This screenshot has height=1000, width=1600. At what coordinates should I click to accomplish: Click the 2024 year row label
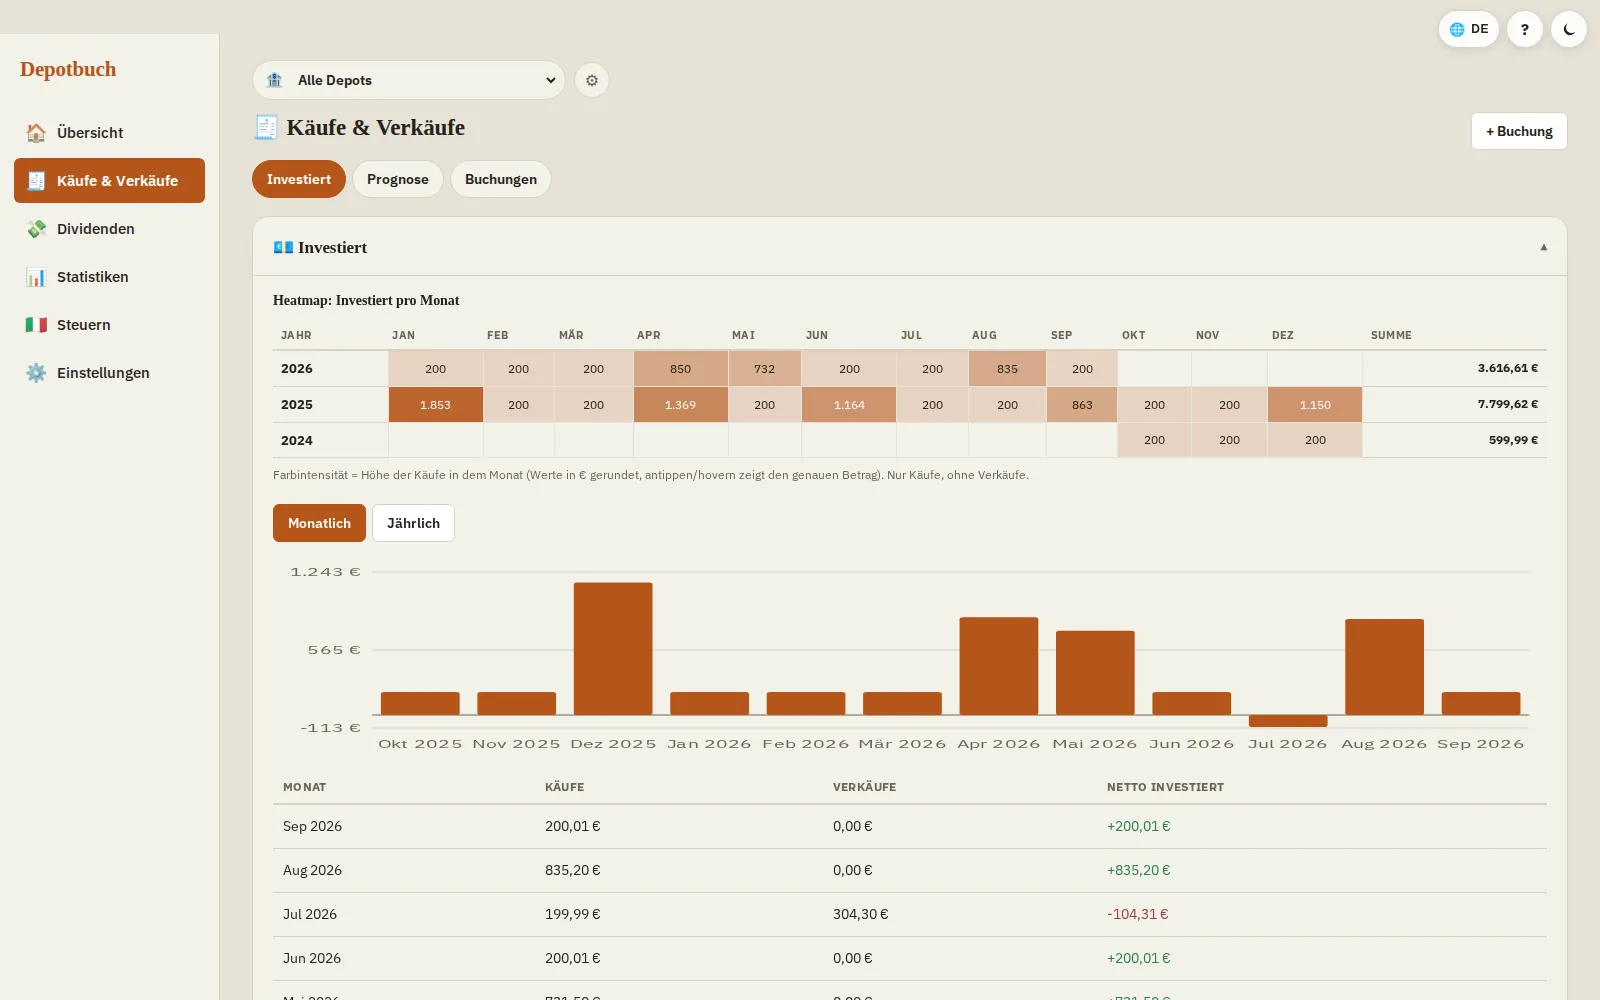296,440
